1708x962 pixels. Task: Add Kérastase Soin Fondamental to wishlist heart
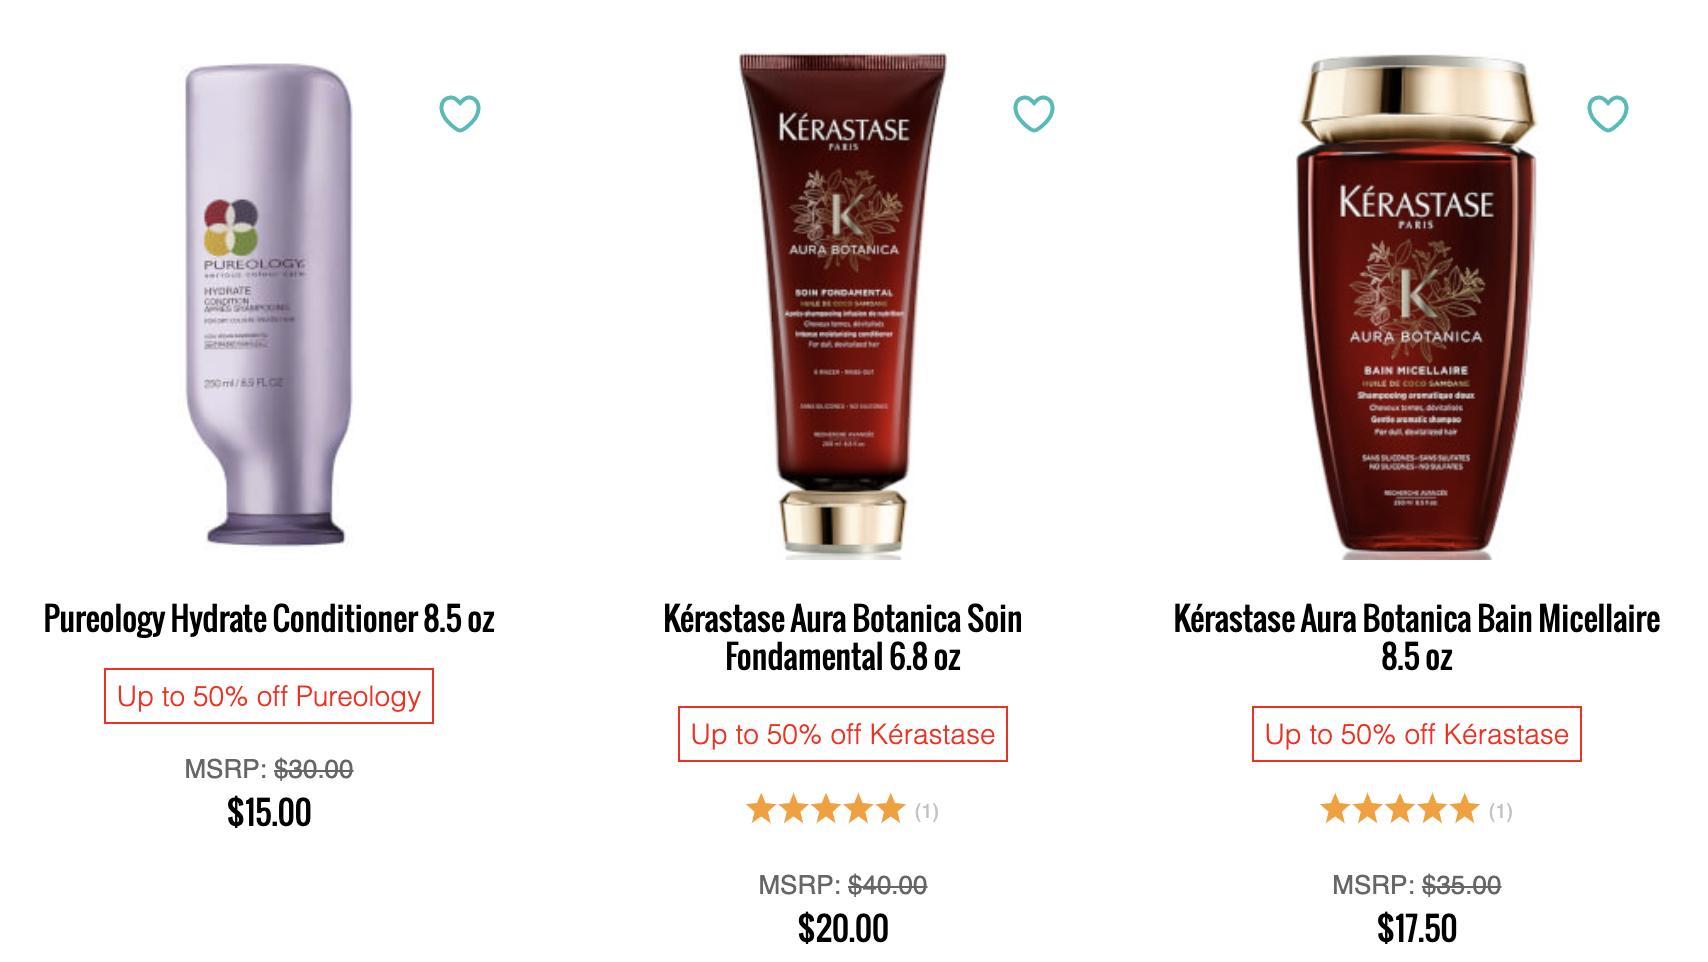pyautogui.click(x=1034, y=113)
